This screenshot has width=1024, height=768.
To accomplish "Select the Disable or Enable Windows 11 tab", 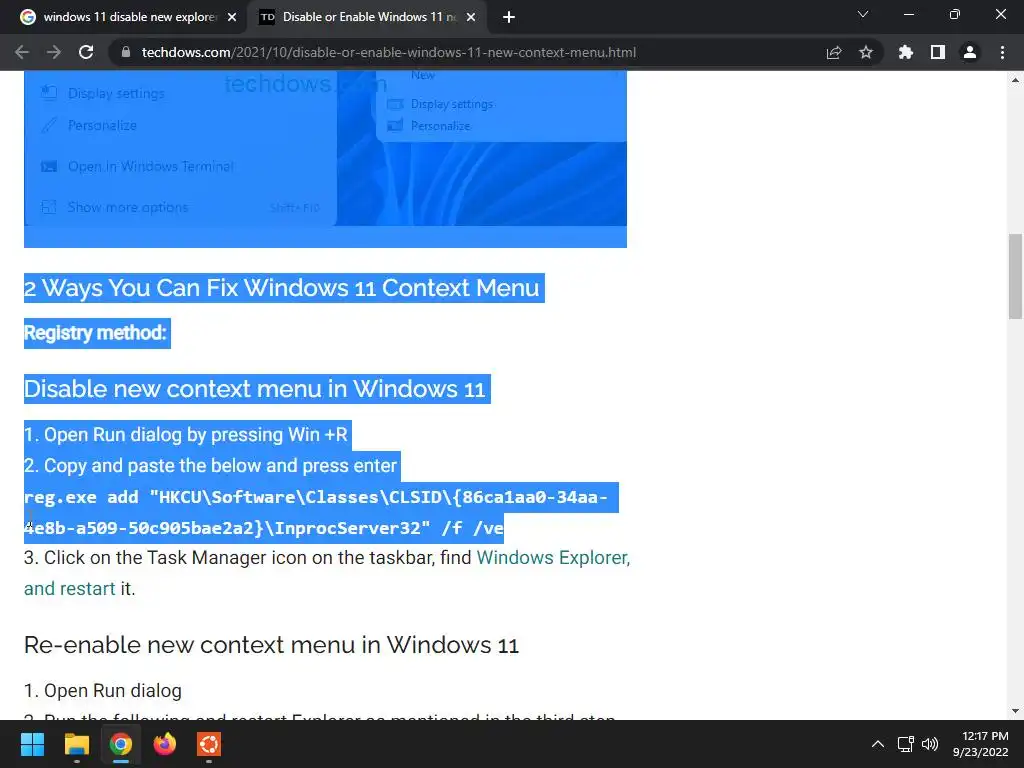I will [366, 17].
